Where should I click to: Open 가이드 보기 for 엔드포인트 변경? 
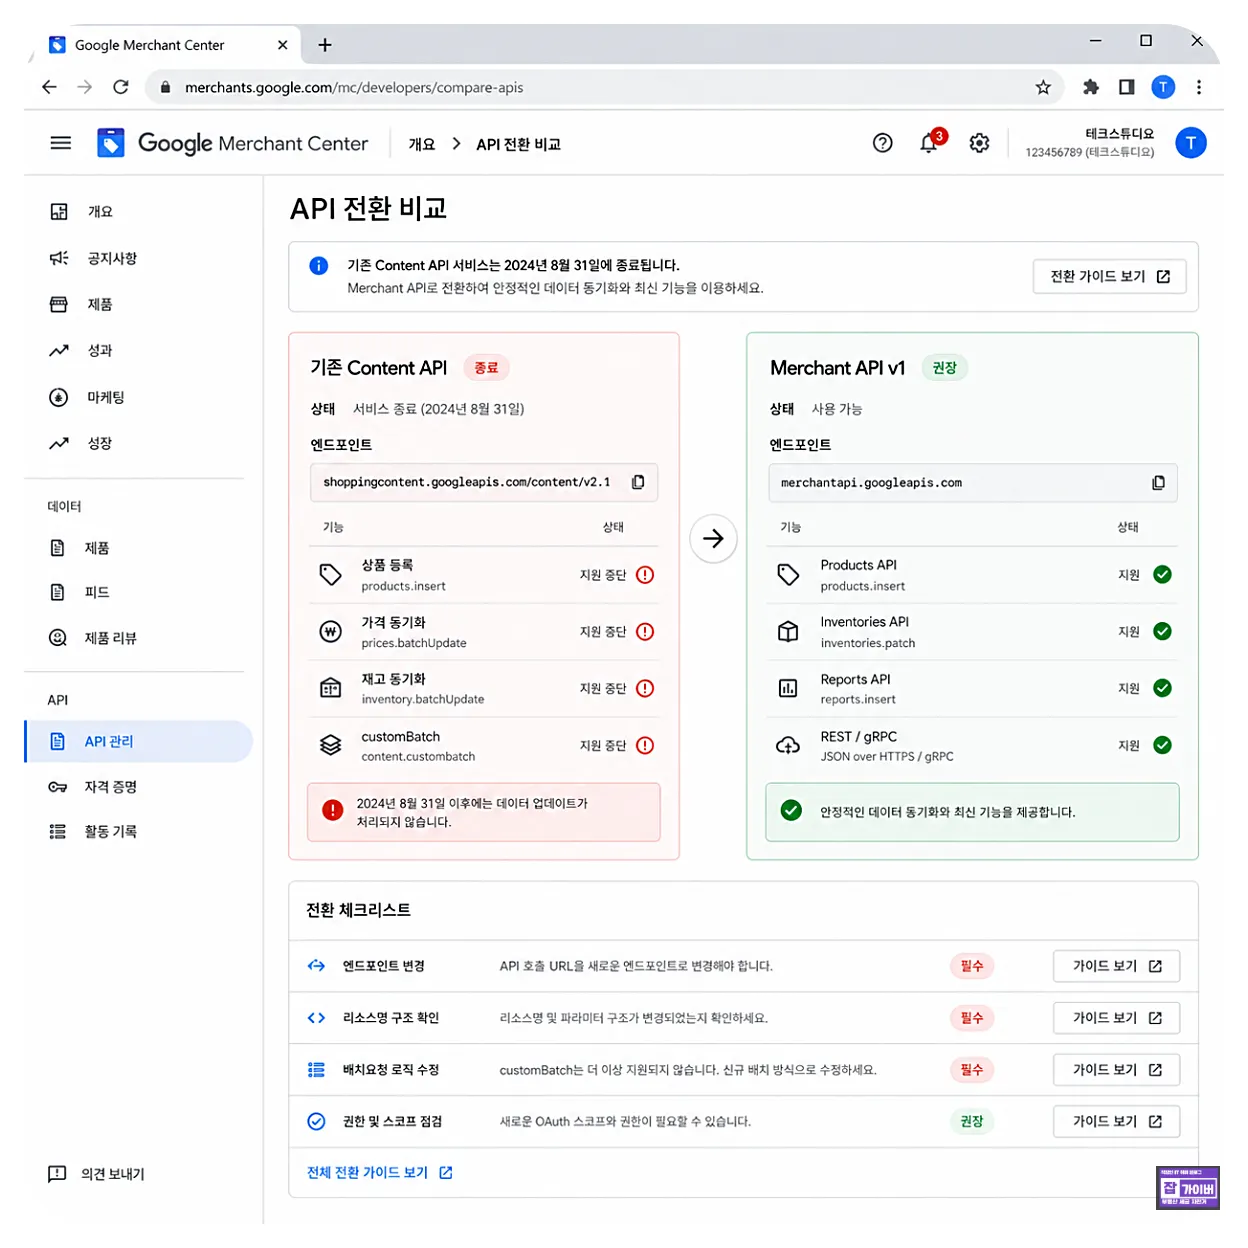coord(1116,966)
